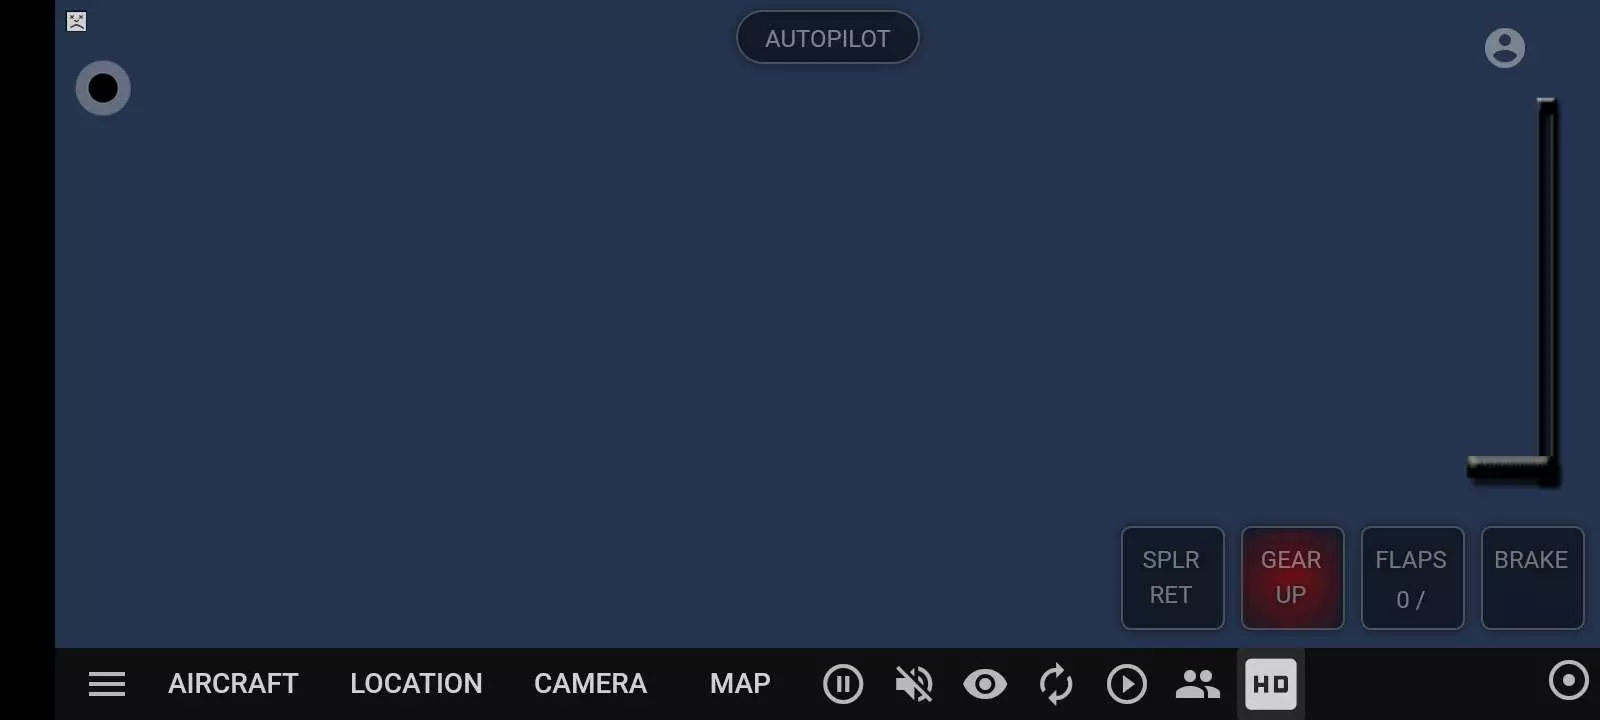
Task: Start the instant replay play icon
Action: [x=1127, y=684]
